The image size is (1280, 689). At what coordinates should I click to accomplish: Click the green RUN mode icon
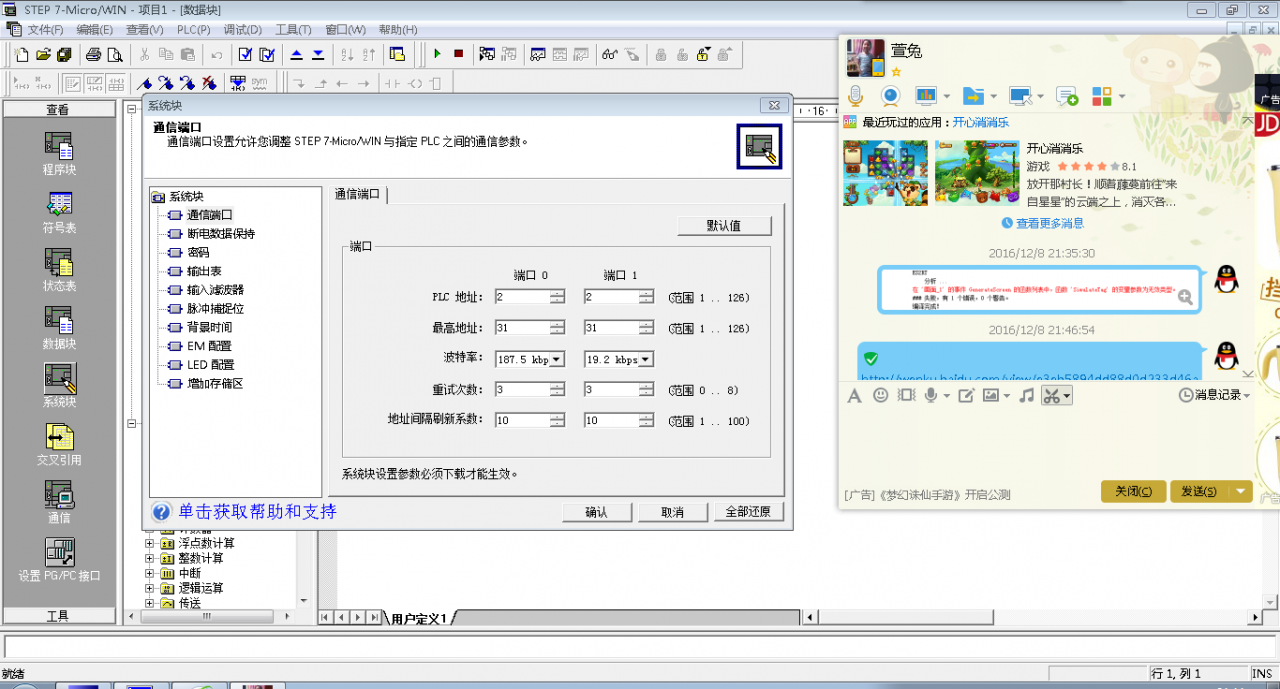point(437,54)
